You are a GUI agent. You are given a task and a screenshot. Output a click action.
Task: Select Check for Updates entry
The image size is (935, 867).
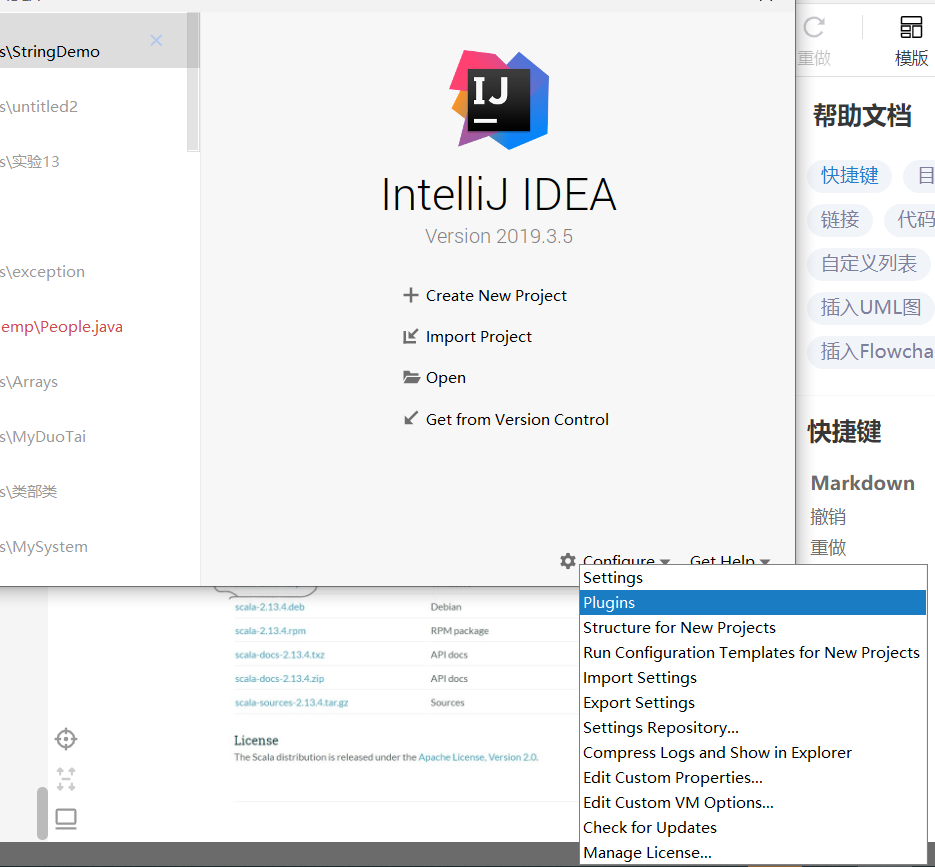pyautogui.click(x=753, y=828)
